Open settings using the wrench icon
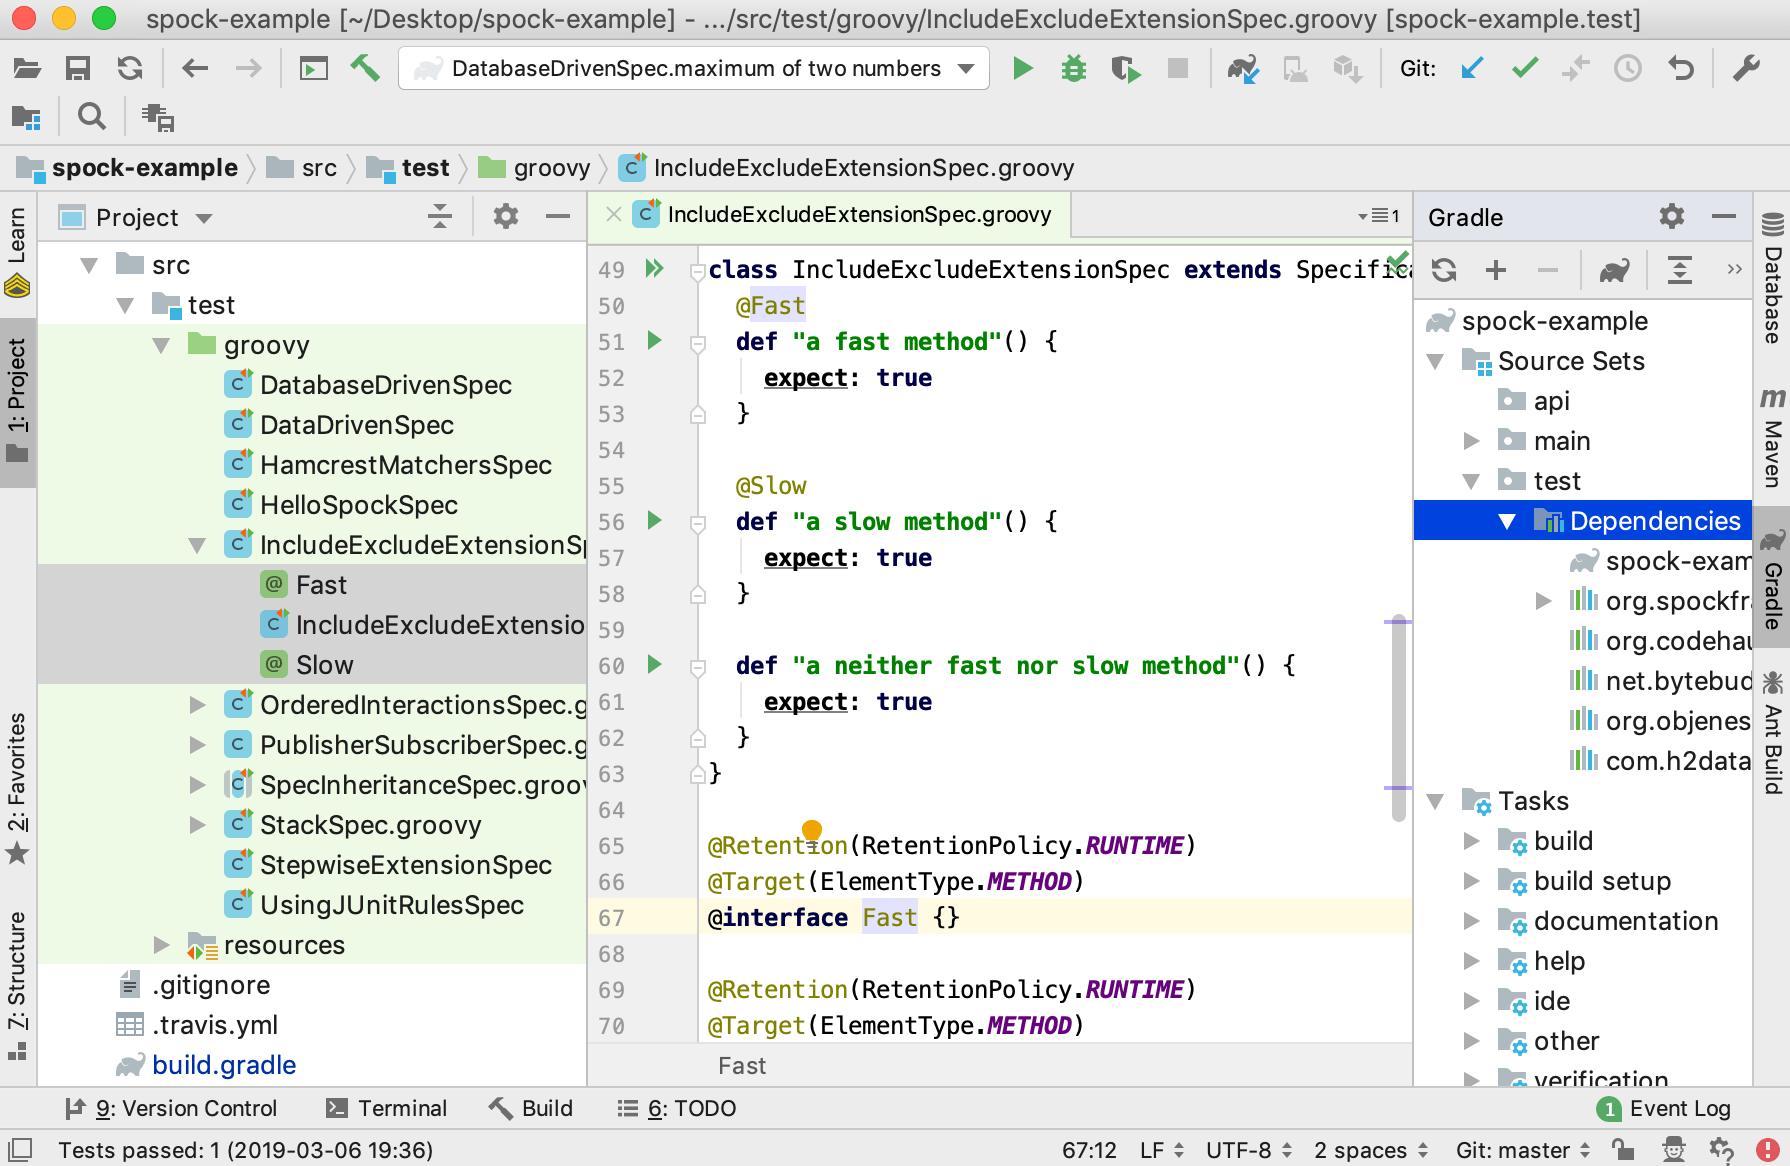 pos(1746,68)
